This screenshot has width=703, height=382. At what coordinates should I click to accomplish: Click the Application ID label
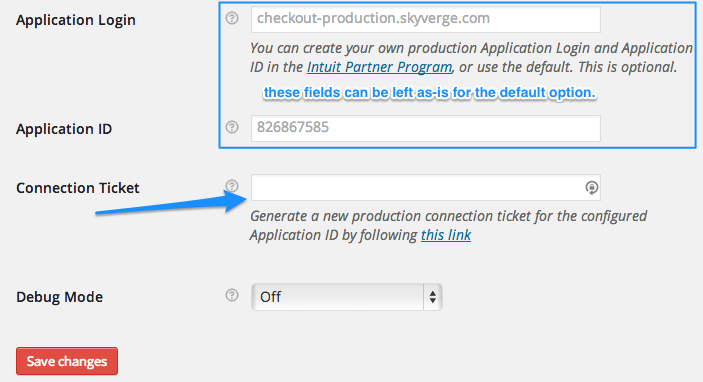tap(64, 129)
